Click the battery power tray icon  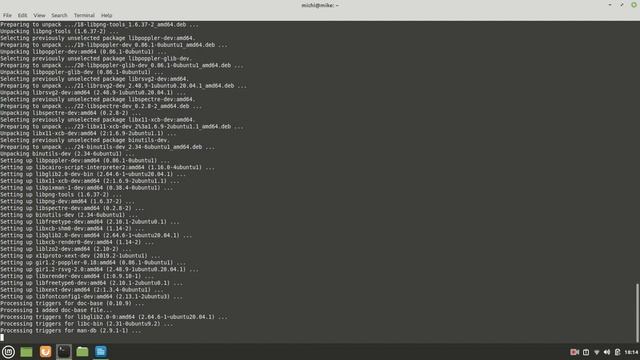pos(618,352)
